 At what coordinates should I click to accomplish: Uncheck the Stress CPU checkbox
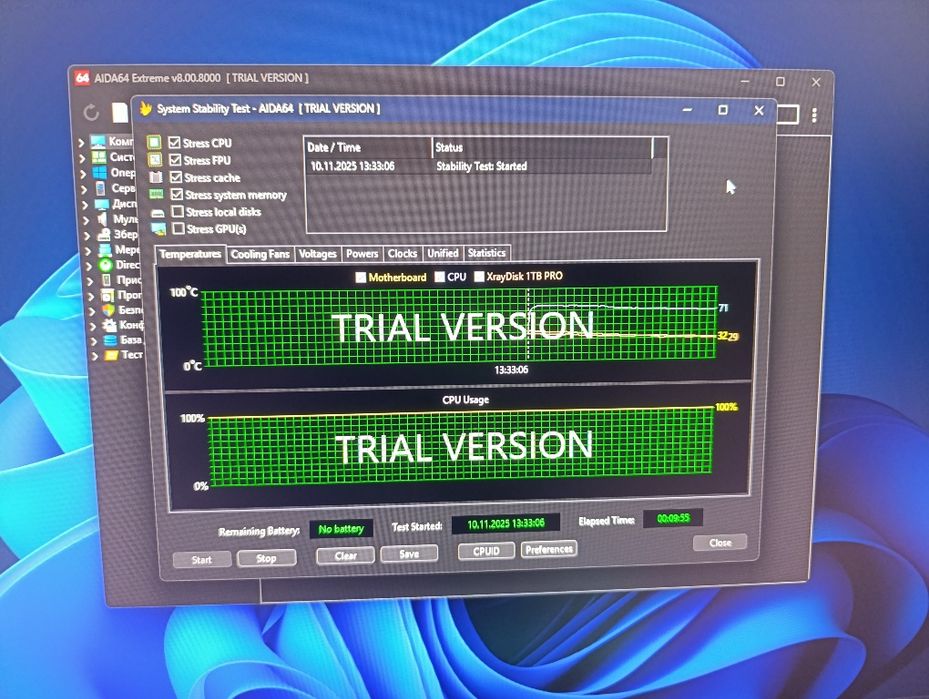pos(174,142)
